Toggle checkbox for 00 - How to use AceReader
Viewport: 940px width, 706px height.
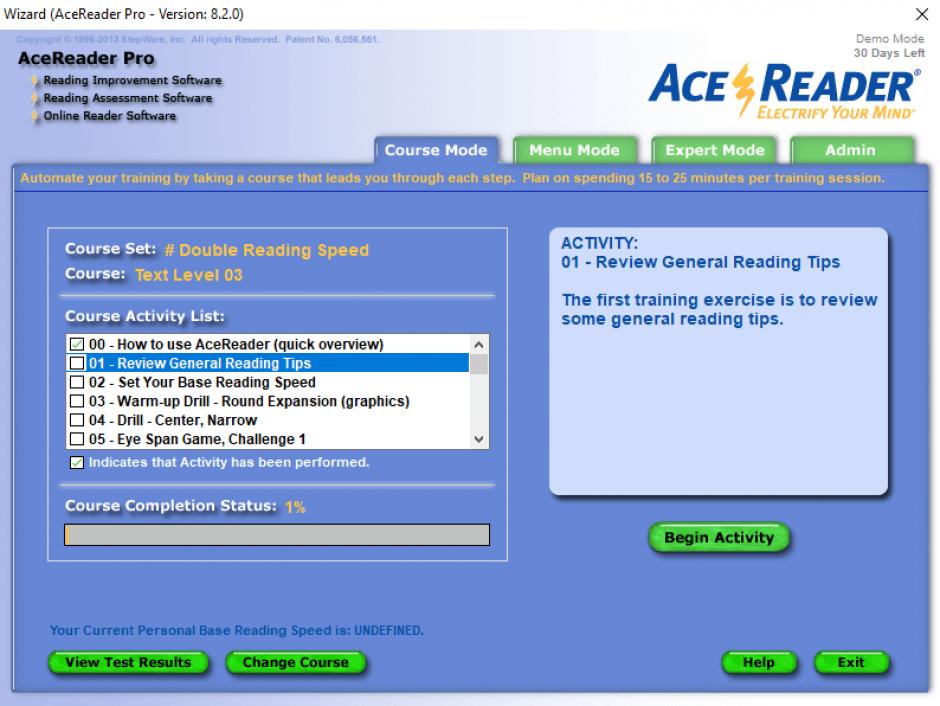(77, 344)
